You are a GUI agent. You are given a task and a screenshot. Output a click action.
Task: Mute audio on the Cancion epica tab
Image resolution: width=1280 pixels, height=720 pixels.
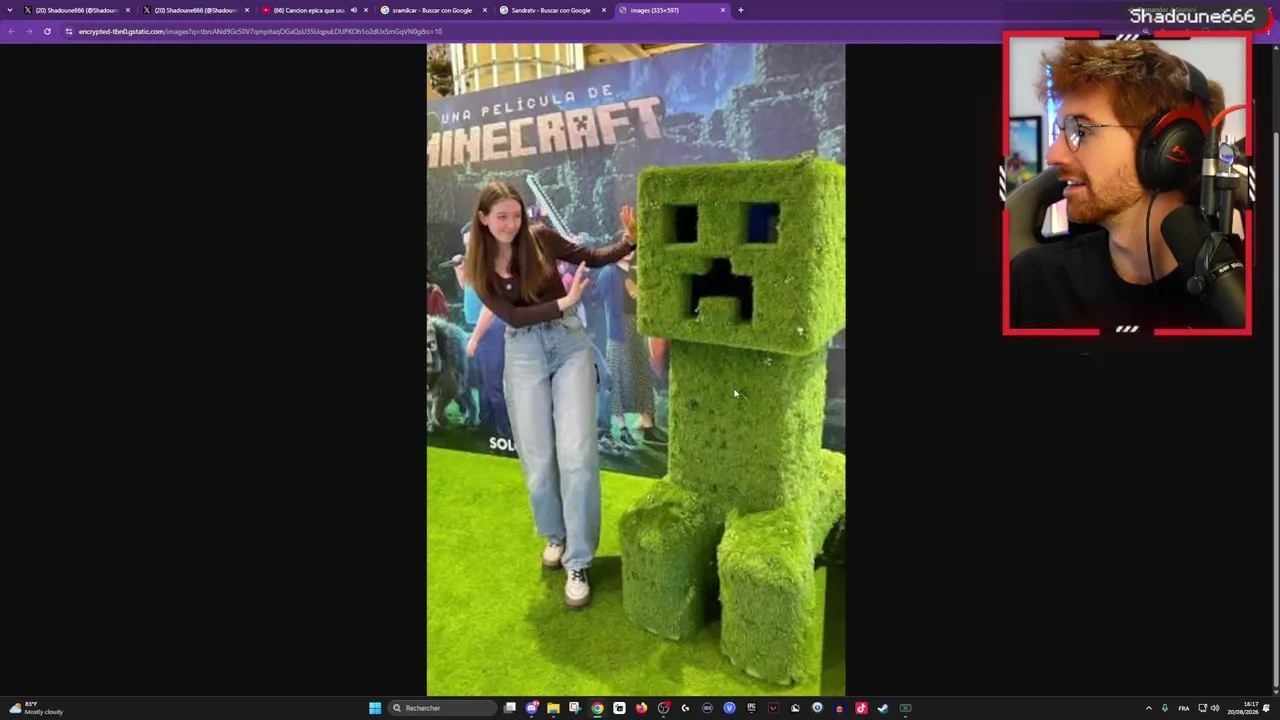(x=353, y=10)
